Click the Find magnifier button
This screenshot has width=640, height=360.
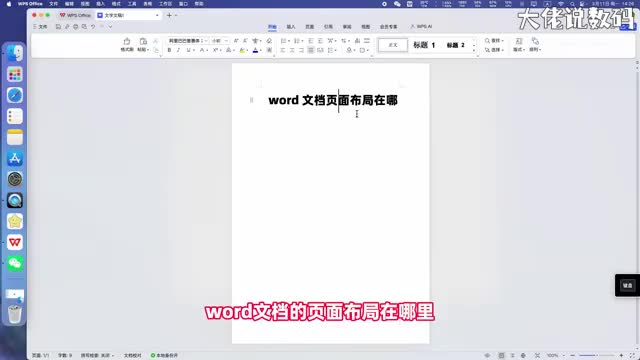(494, 41)
